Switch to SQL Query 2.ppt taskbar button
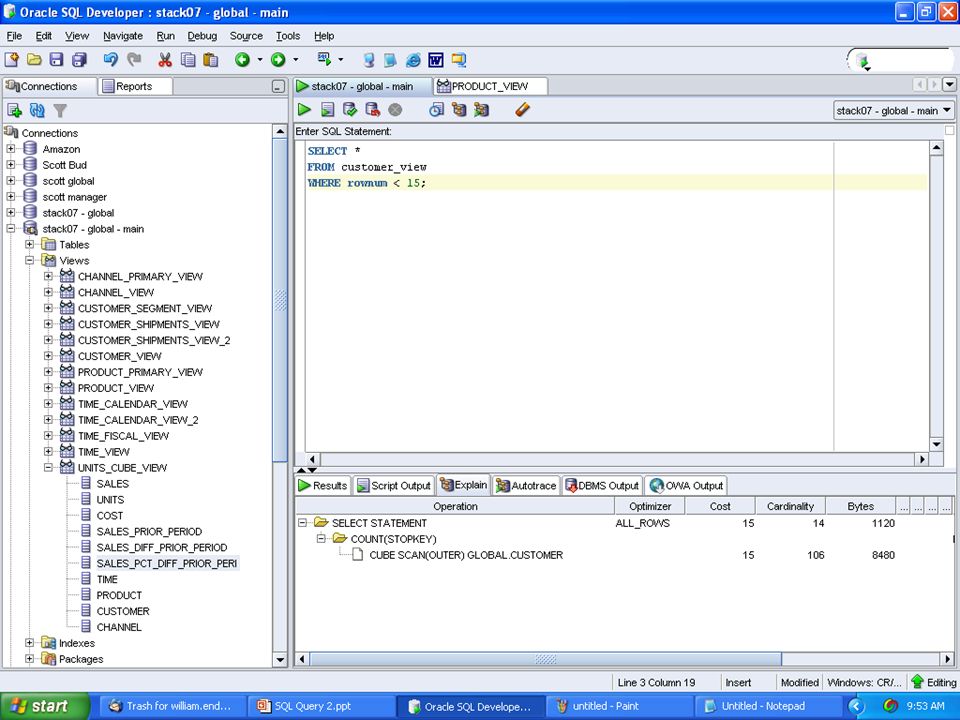 [x=320, y=706]
